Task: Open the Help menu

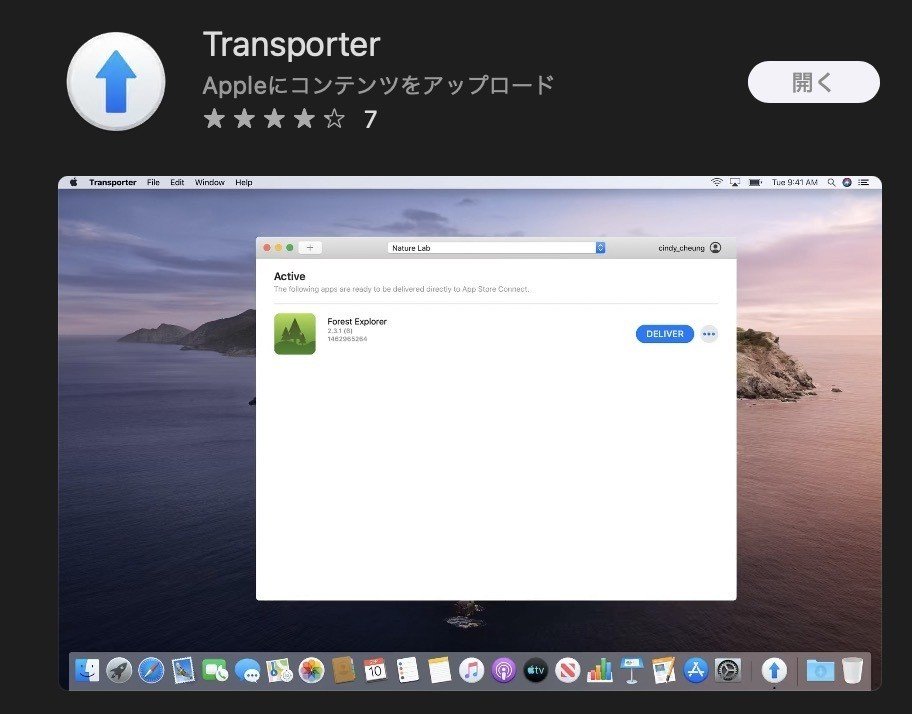Action: coord(244,182)
